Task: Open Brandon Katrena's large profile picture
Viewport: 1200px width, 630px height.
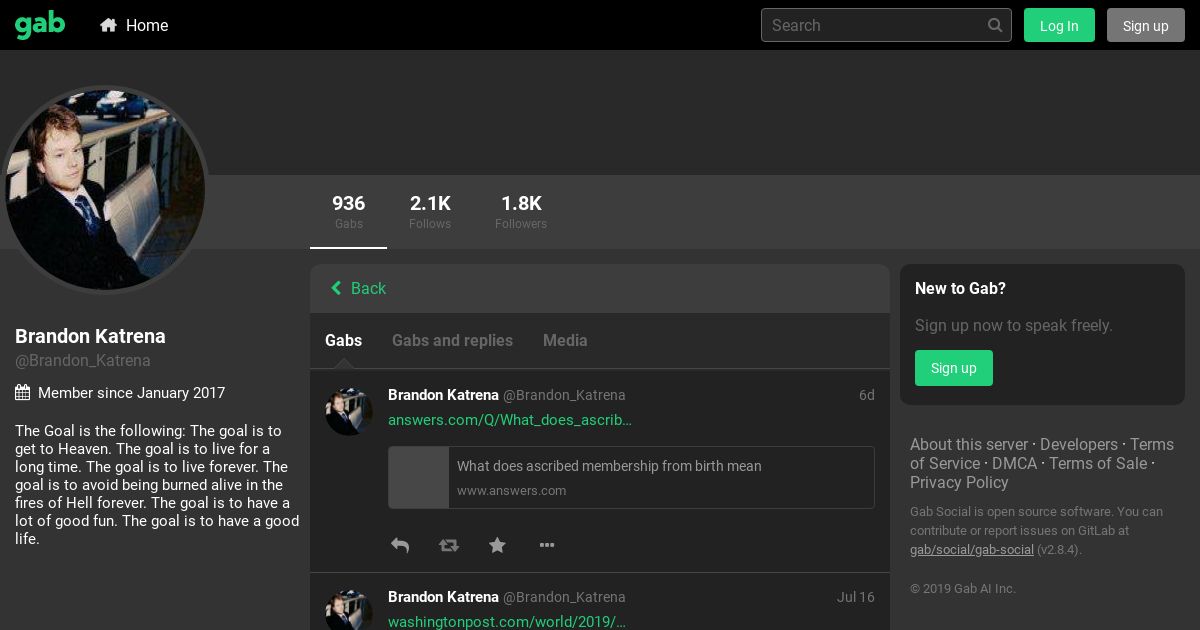Action: pyautogui.click(x=105, y=189)
